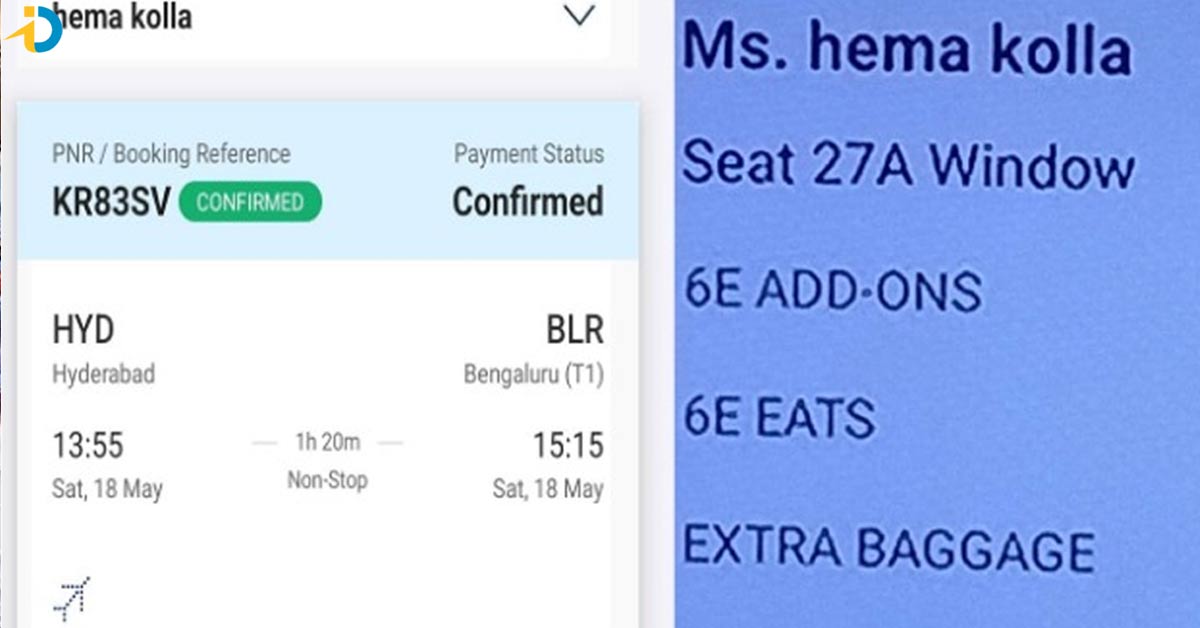Click the Payment Status Confirmed text

tap(528, 201)
